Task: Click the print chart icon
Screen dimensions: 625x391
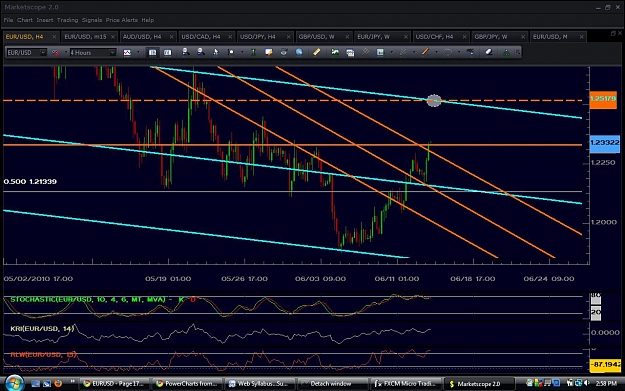Action: click(x=350, y=53)
